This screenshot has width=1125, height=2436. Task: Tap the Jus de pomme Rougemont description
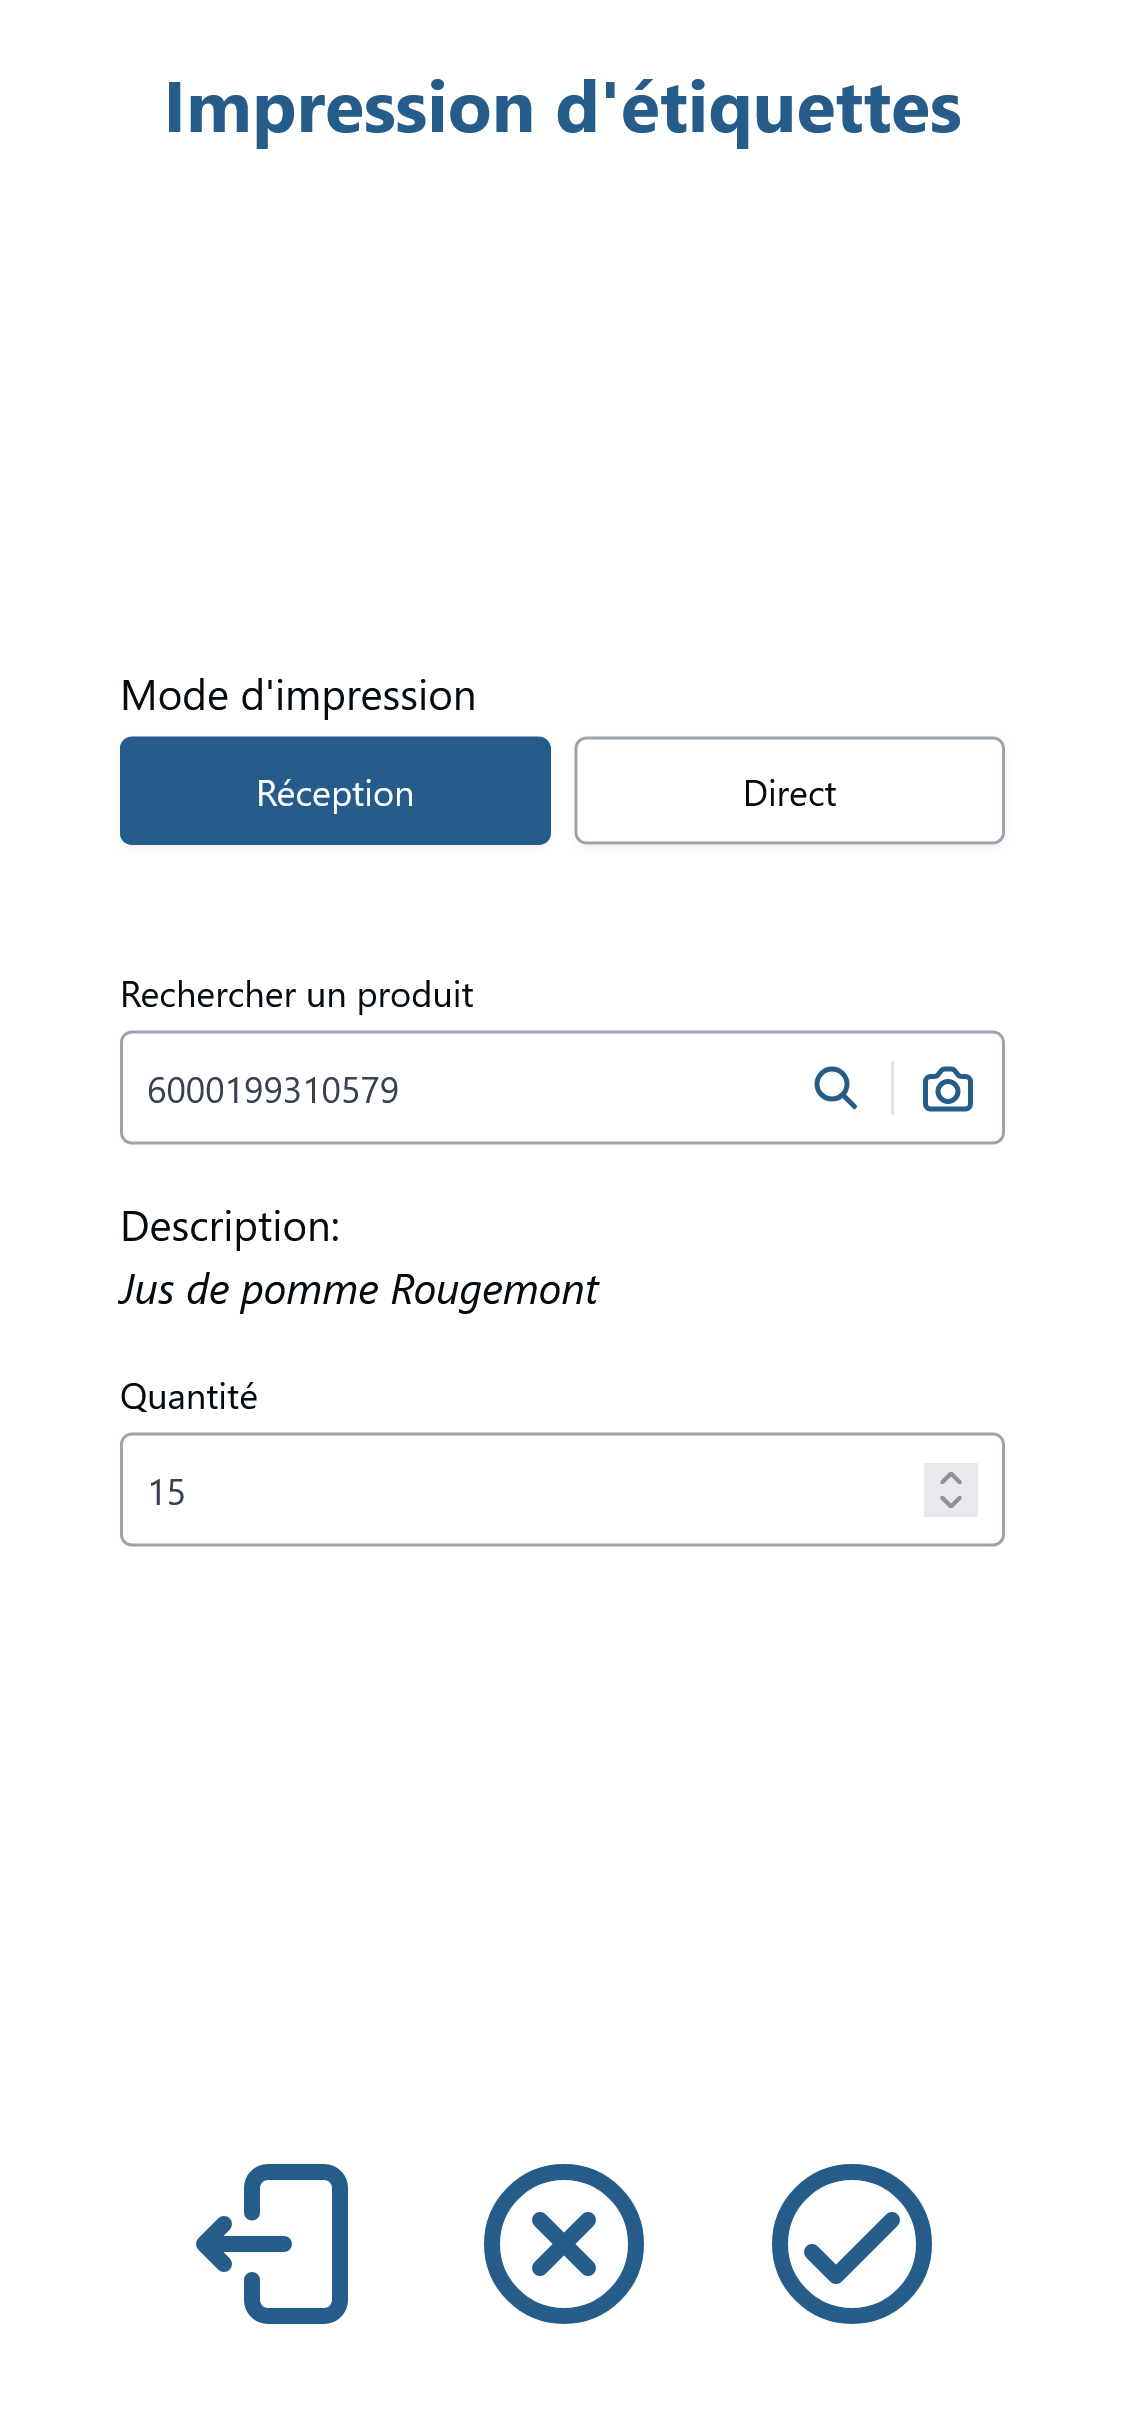pyautogui.click(x=359, y=1290)
